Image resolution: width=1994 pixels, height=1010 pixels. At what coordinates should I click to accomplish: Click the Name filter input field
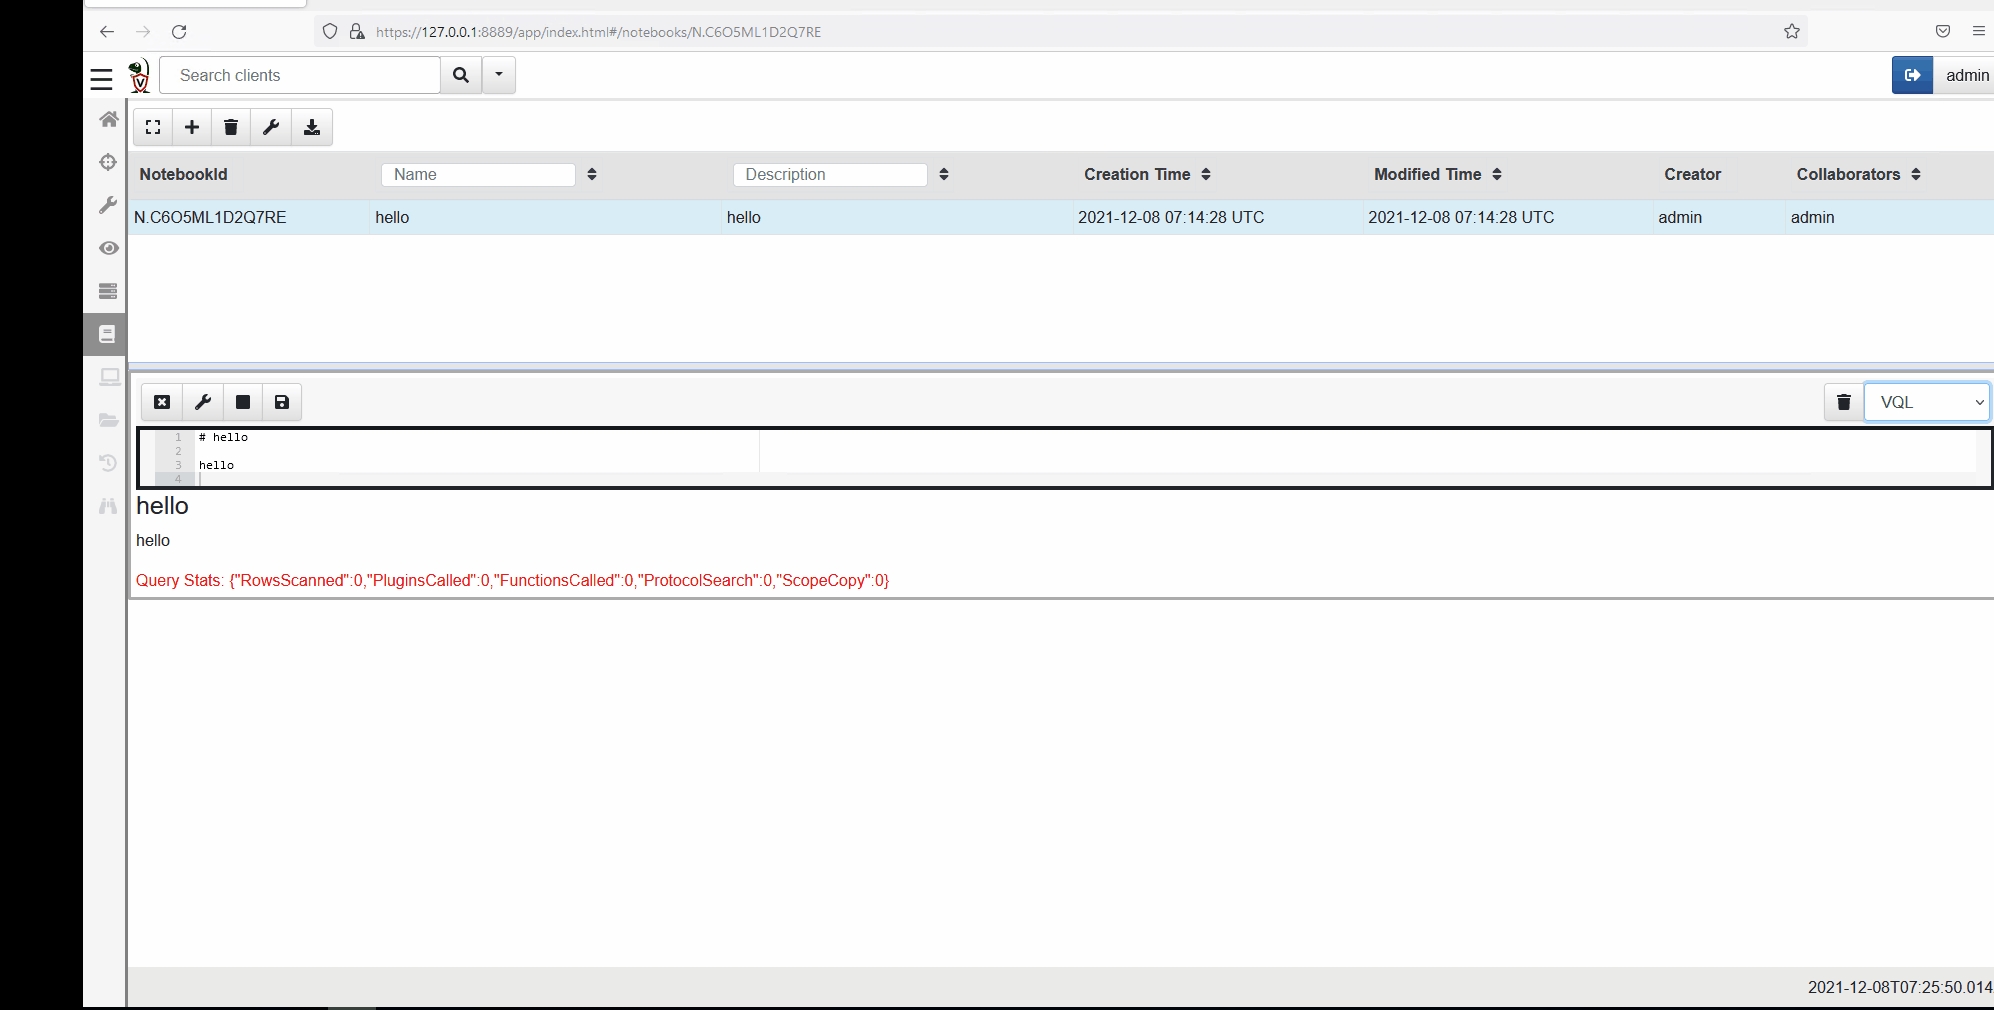pyautogui.click(x=478, y=174)
